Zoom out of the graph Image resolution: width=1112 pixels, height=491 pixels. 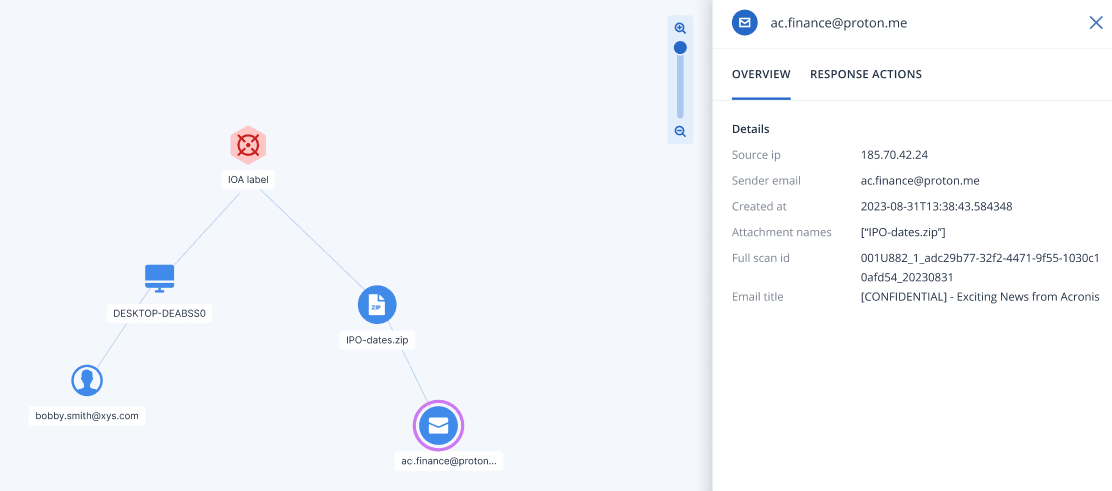(680, 132)
